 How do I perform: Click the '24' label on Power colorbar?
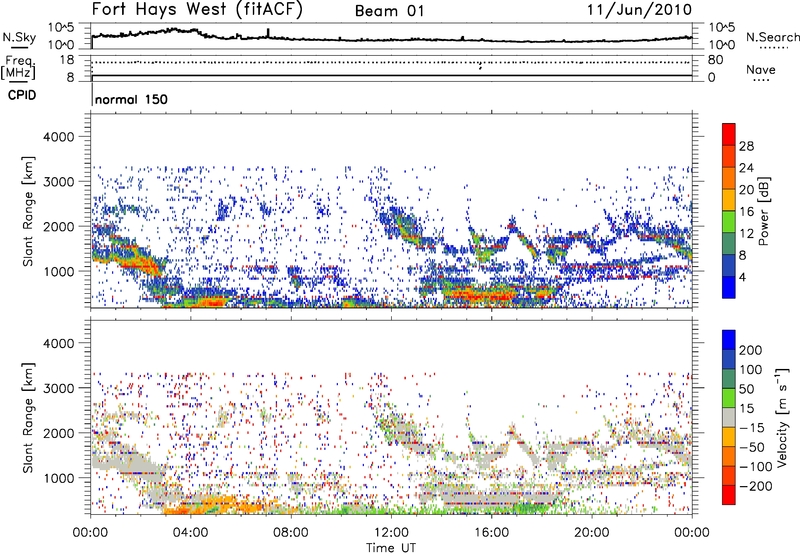coord(746,168)
